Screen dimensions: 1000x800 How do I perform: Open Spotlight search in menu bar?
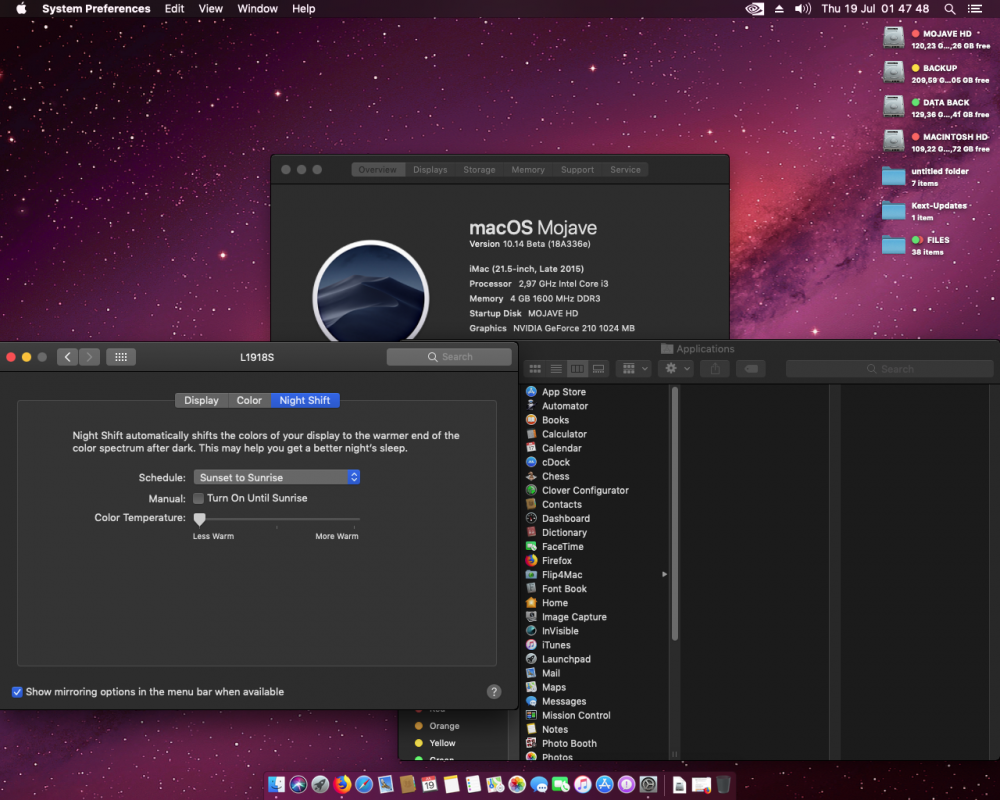point(950,9)
